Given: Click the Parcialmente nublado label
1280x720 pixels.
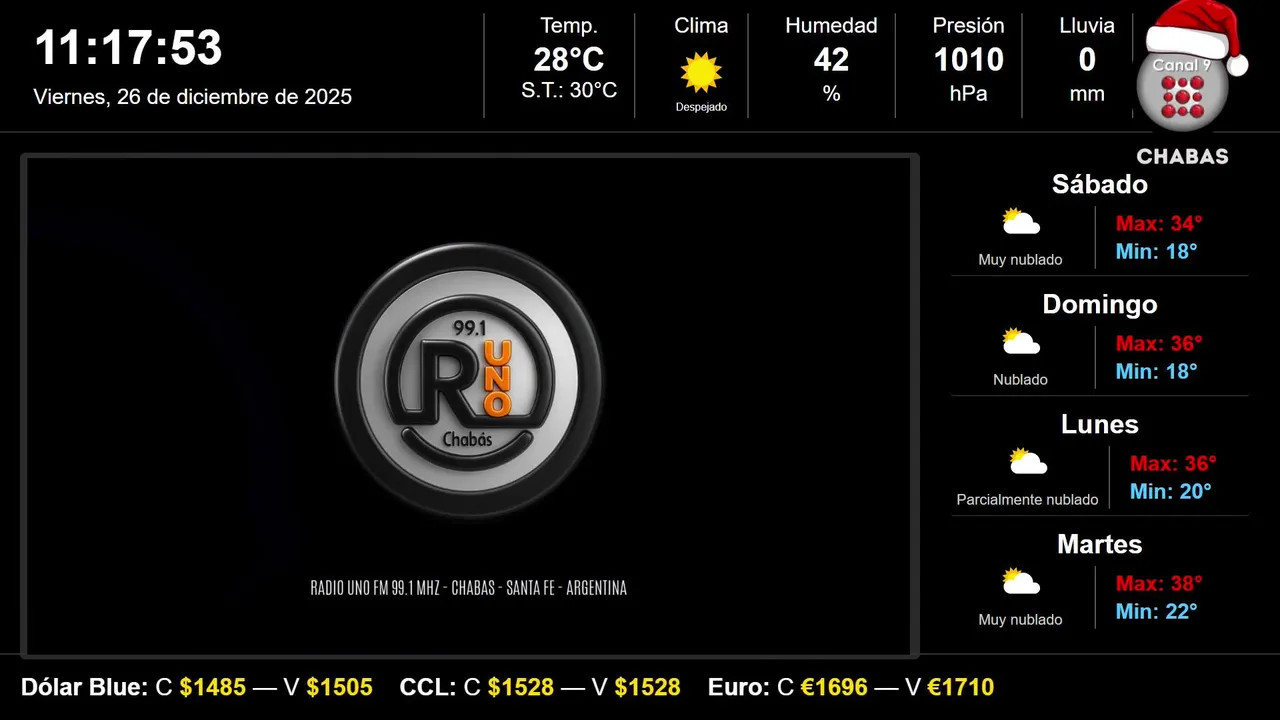Looking at the screenshot, I should (x=1028, y=500).
